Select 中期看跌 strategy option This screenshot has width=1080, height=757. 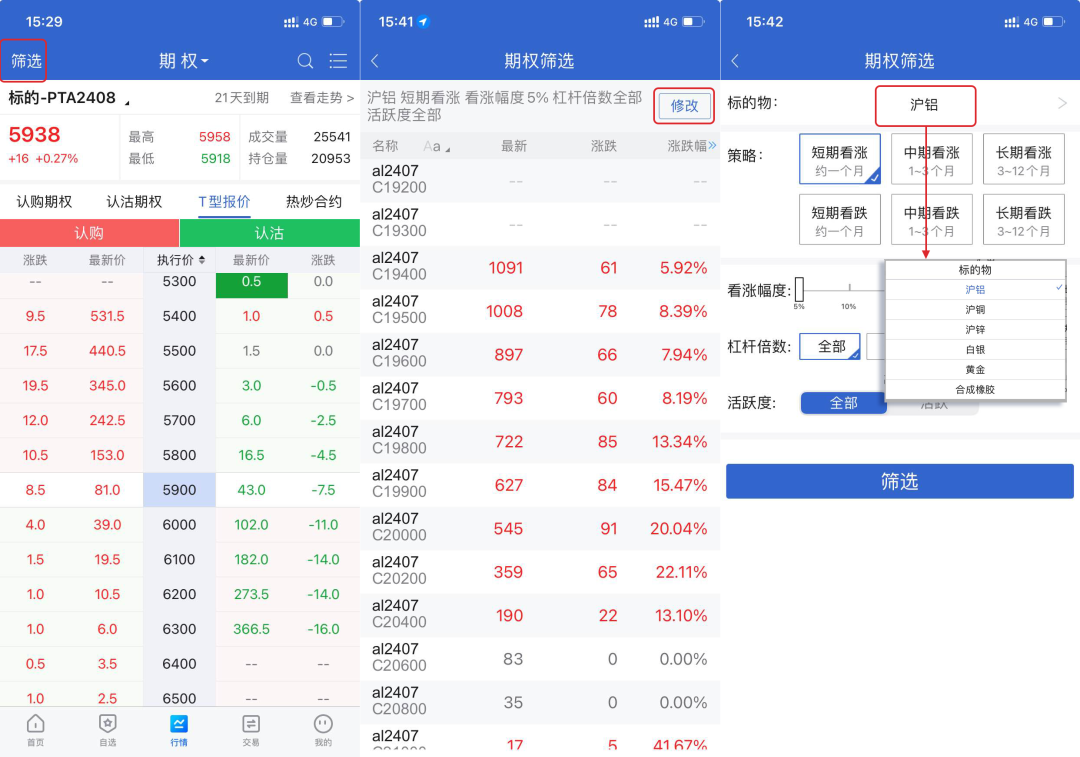(x=931, y=219)
